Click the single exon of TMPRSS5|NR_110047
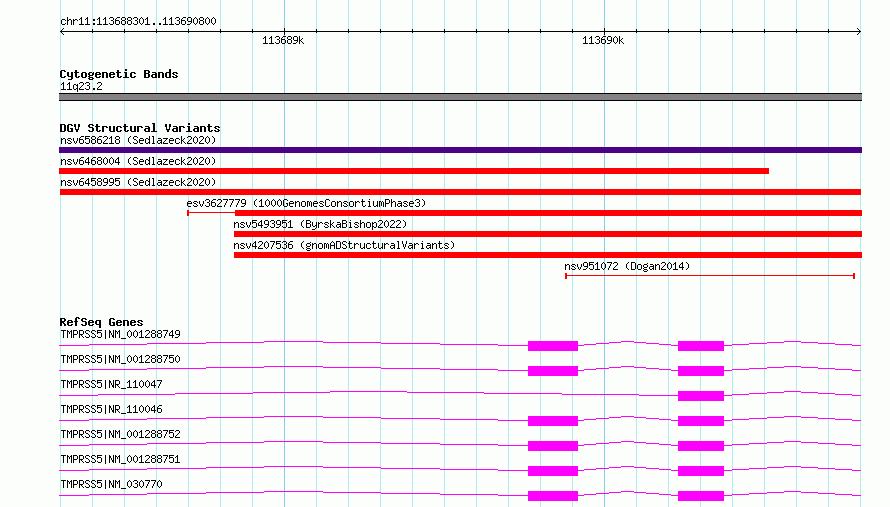The height and width of the screenshot is (507, 890). coord(701,396)
